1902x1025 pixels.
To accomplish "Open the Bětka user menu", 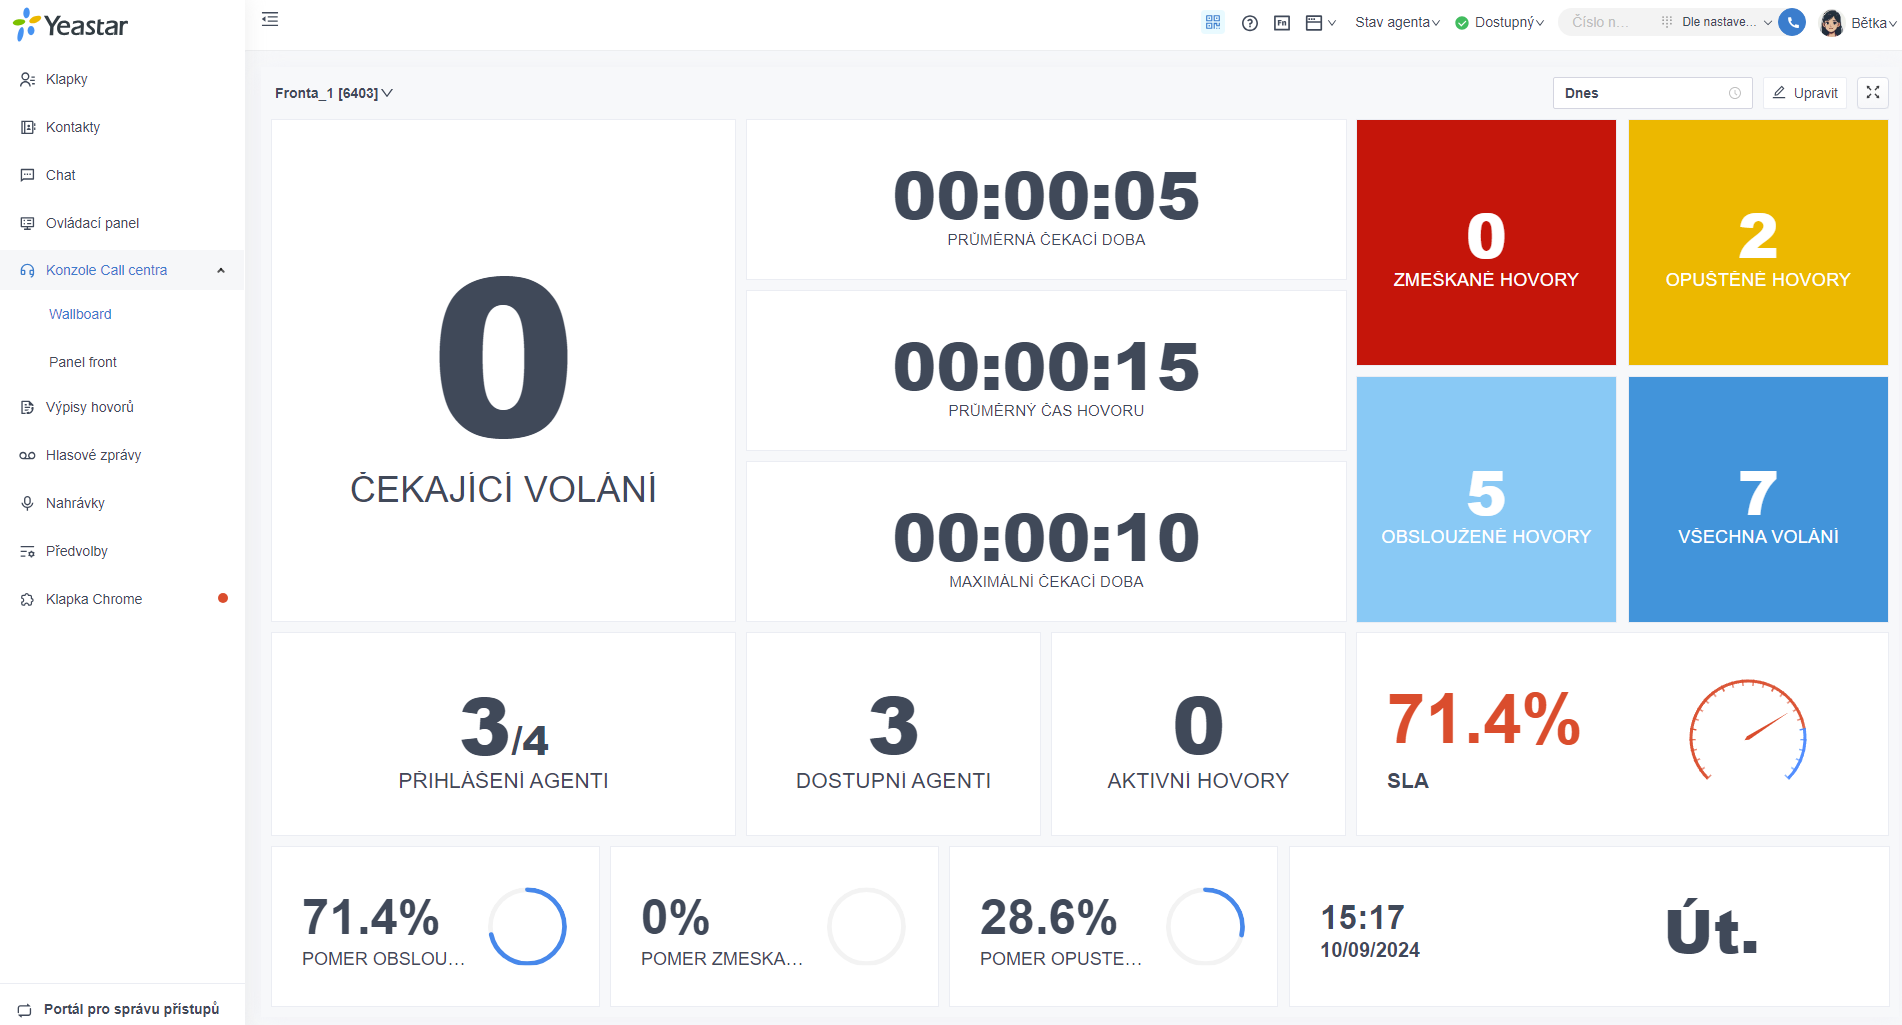I will (1873, 23).
